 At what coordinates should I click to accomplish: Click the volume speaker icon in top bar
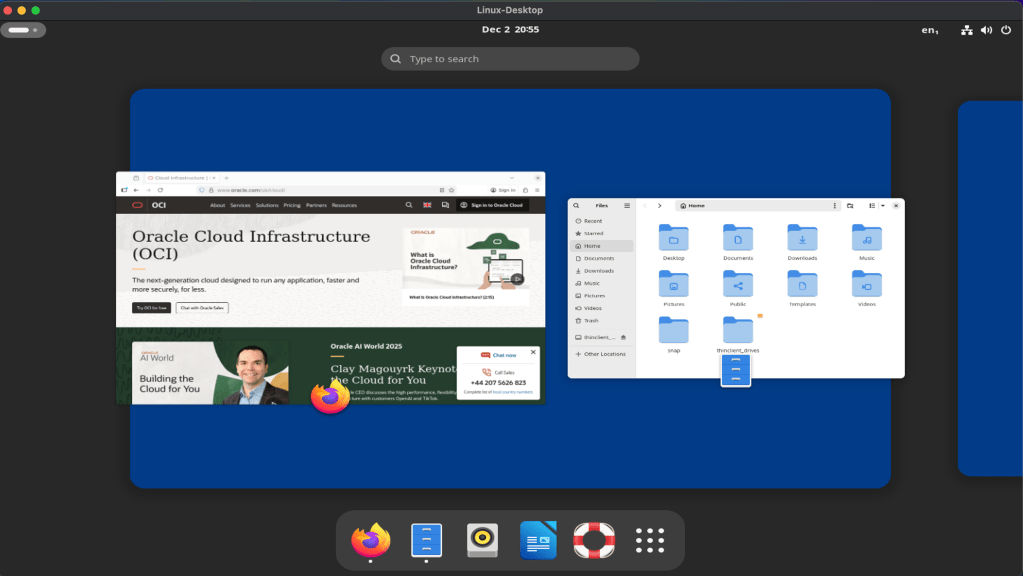(x=986, y=30)
